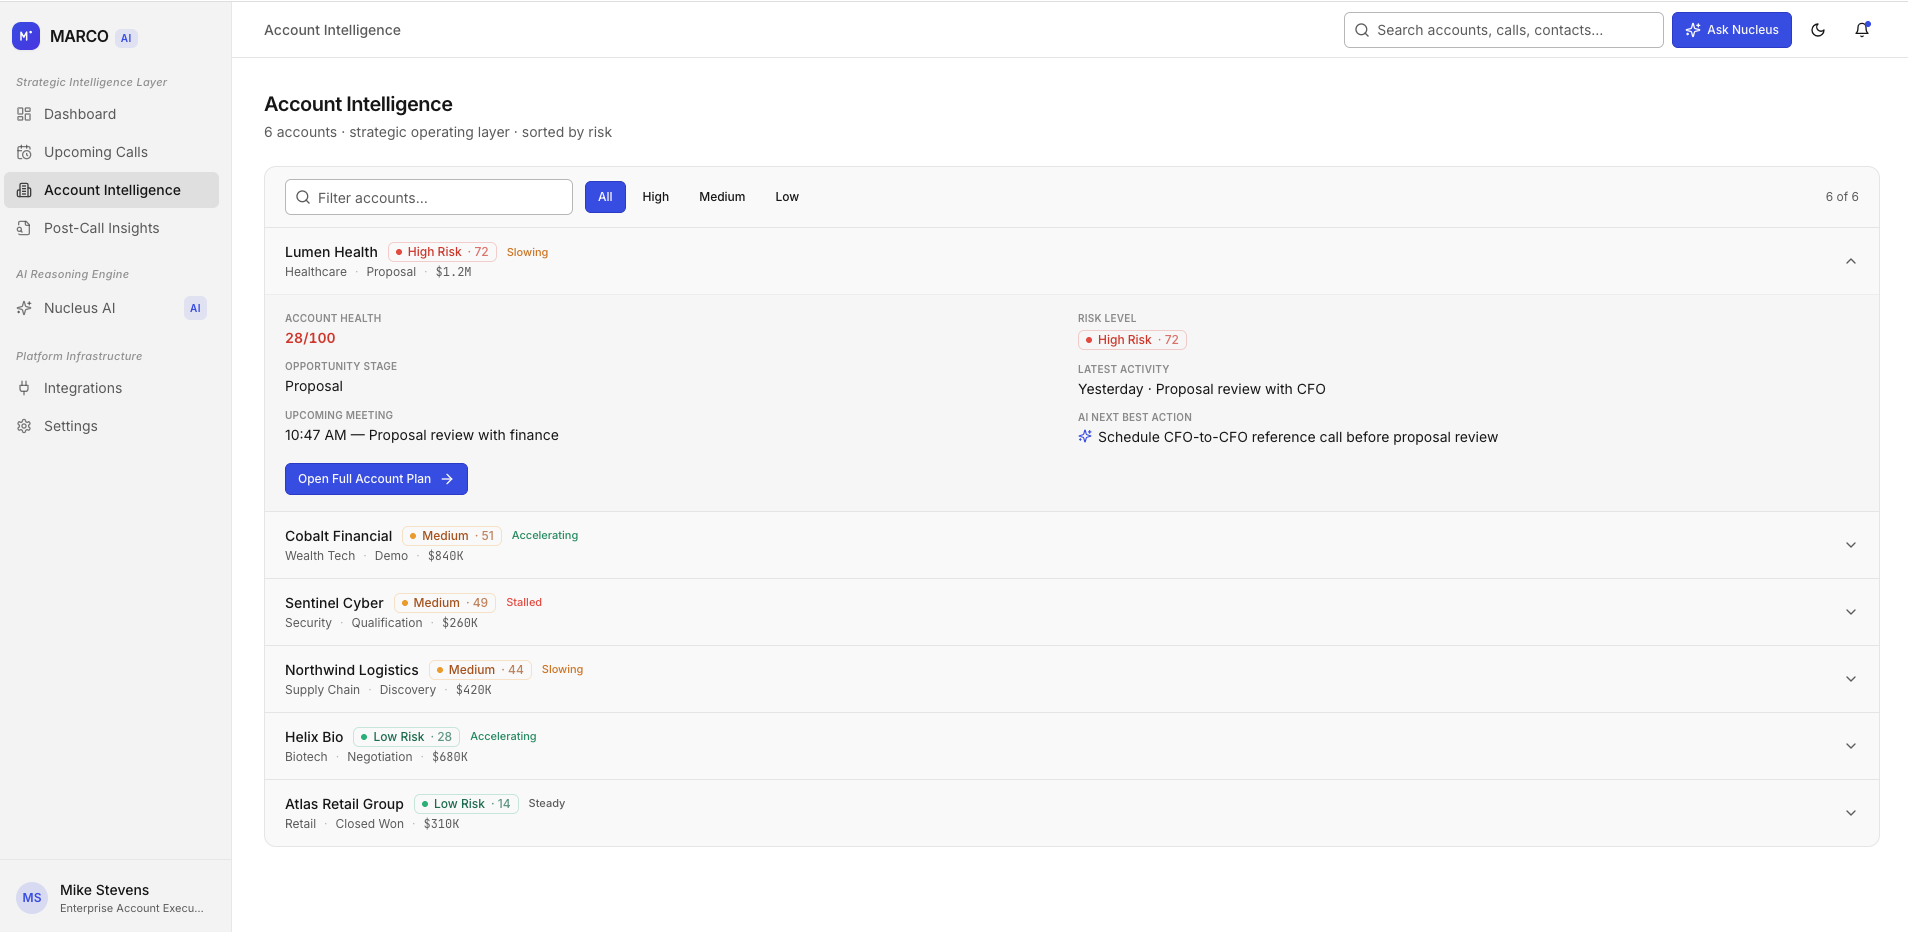Click the Low Risk 28 badge for Helix Bio
The width and height of the screenshot is (1908, 932).
click(406, 737)
